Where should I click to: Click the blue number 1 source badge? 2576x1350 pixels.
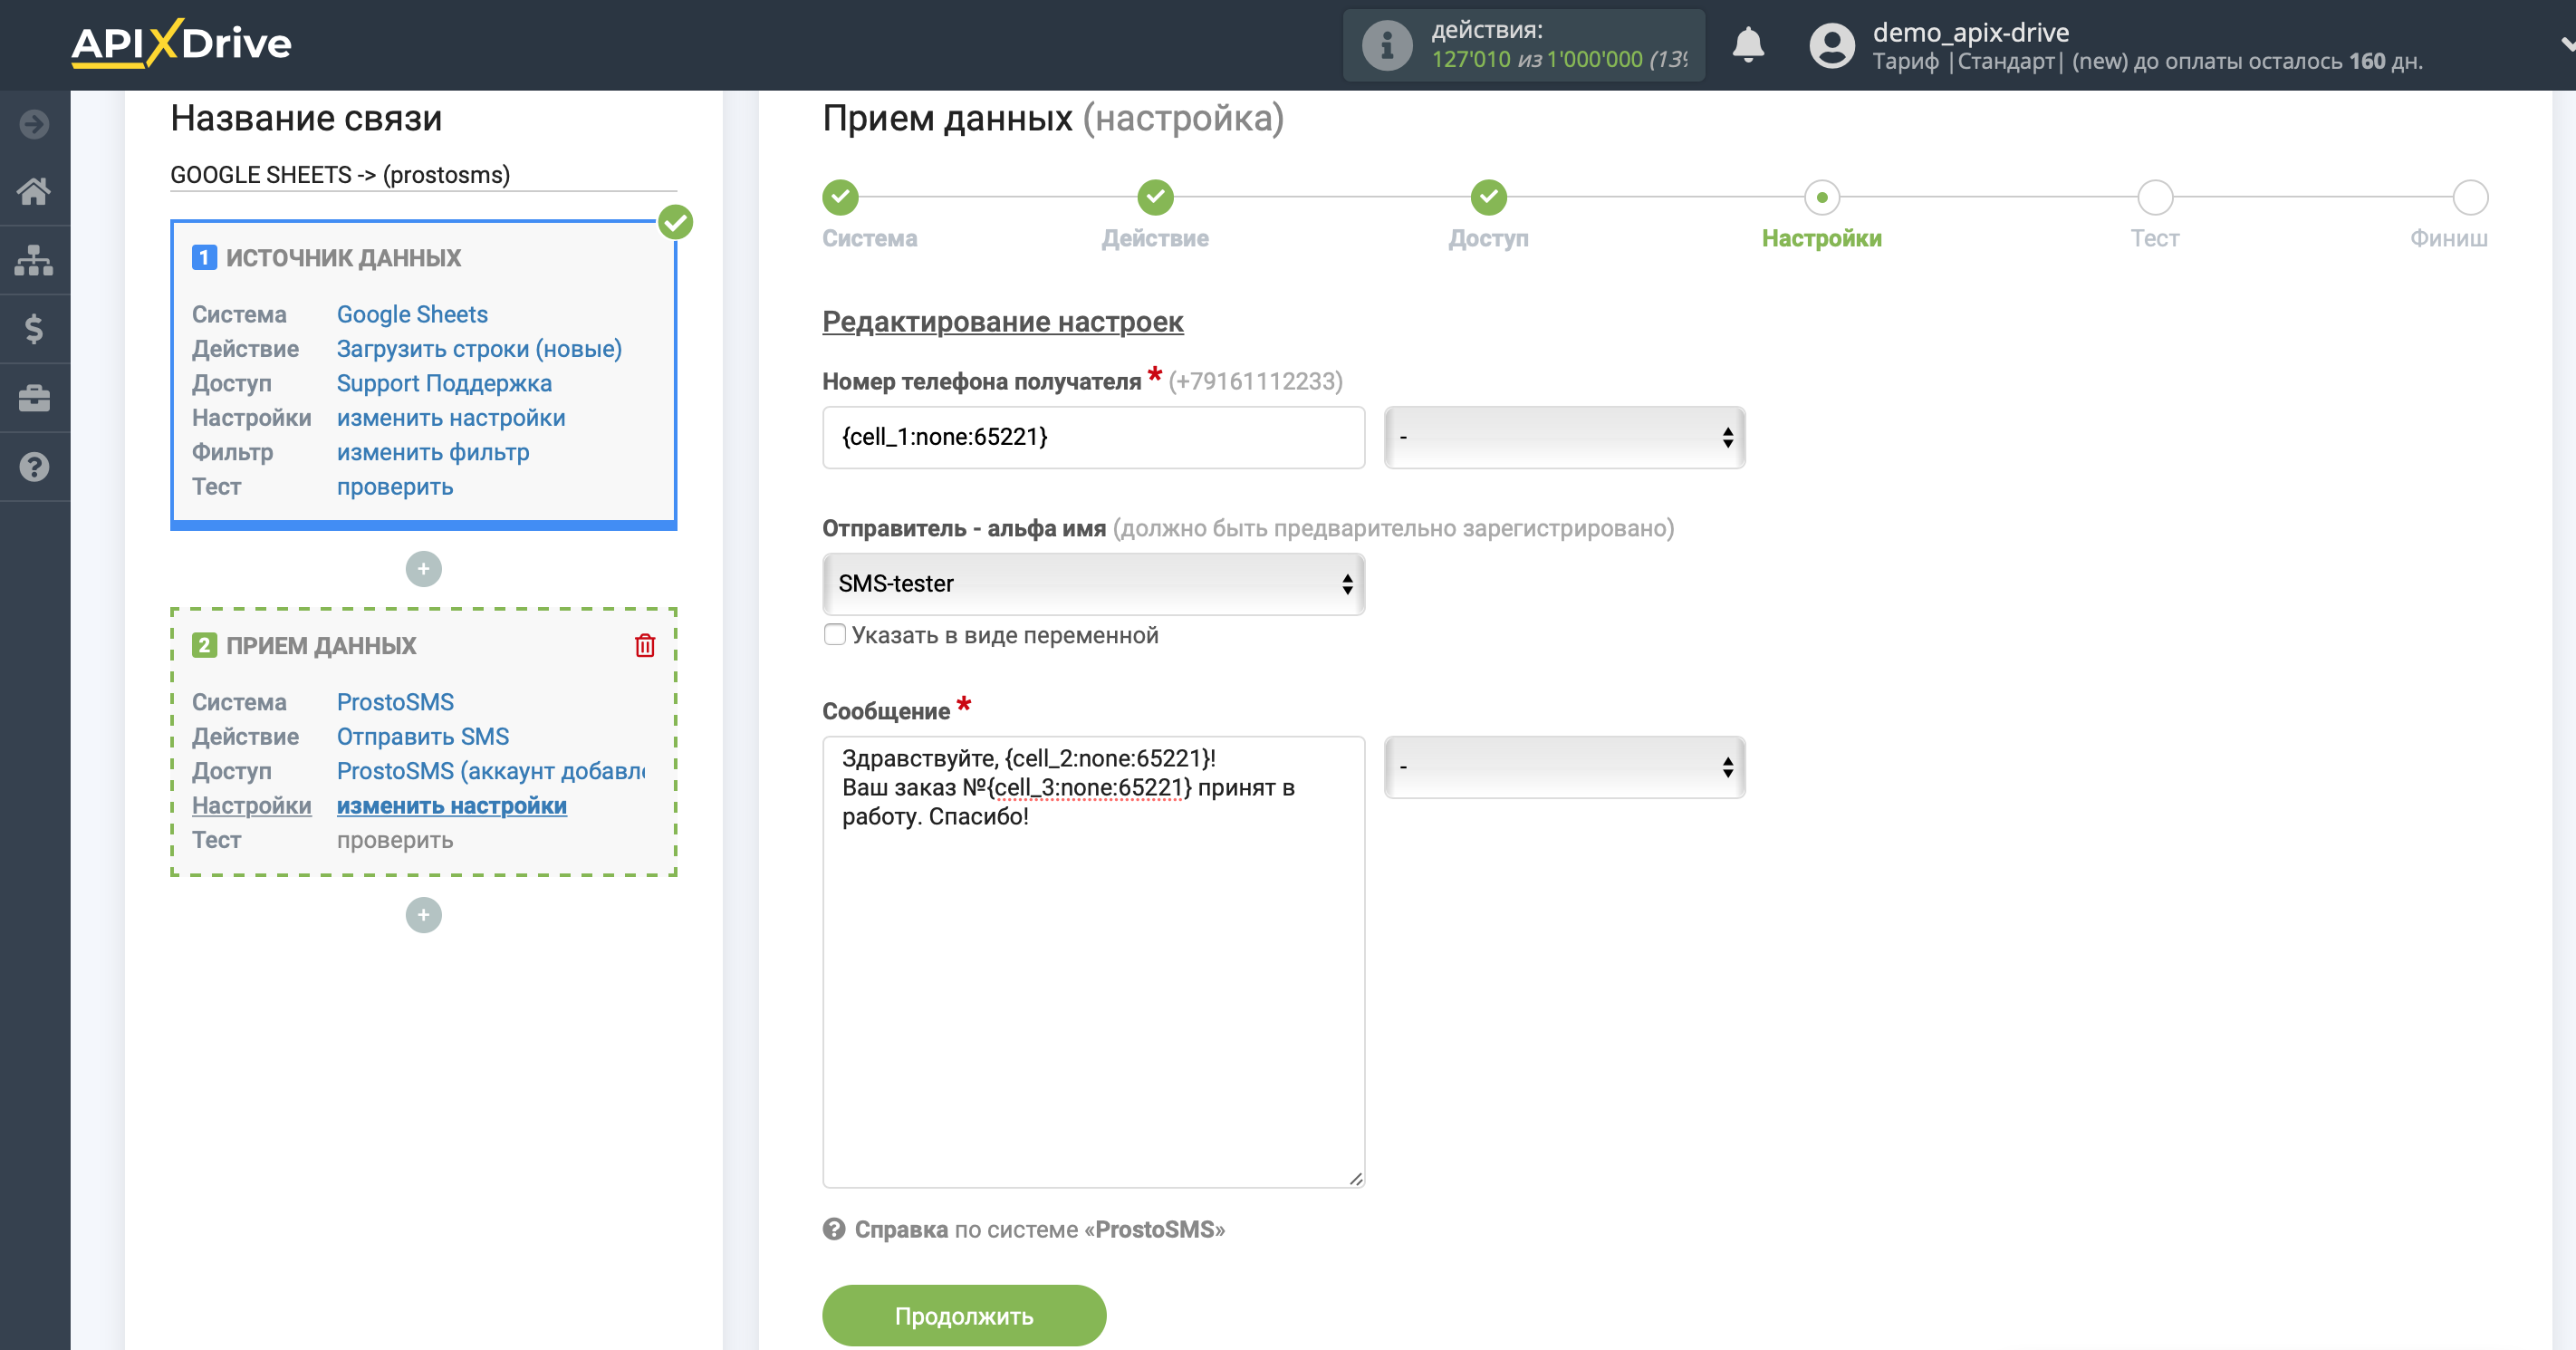coord(204,258)
